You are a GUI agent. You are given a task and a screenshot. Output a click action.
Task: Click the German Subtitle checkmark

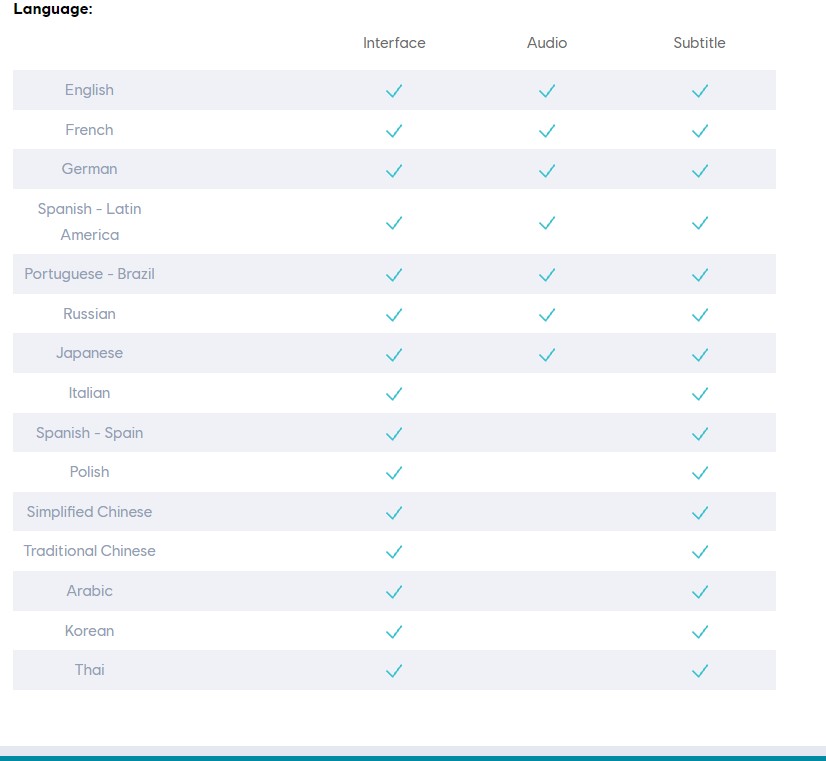[700, 170]
